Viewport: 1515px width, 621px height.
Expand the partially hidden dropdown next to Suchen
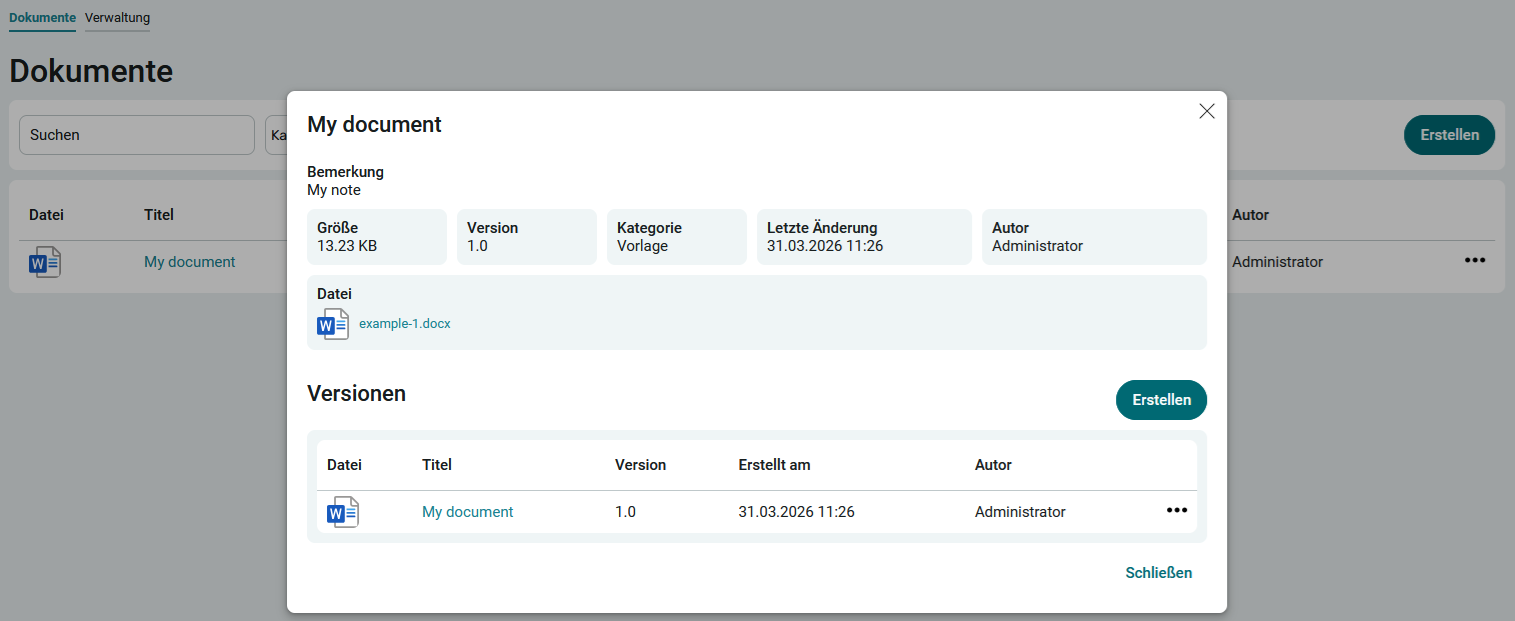click(276, 135)
